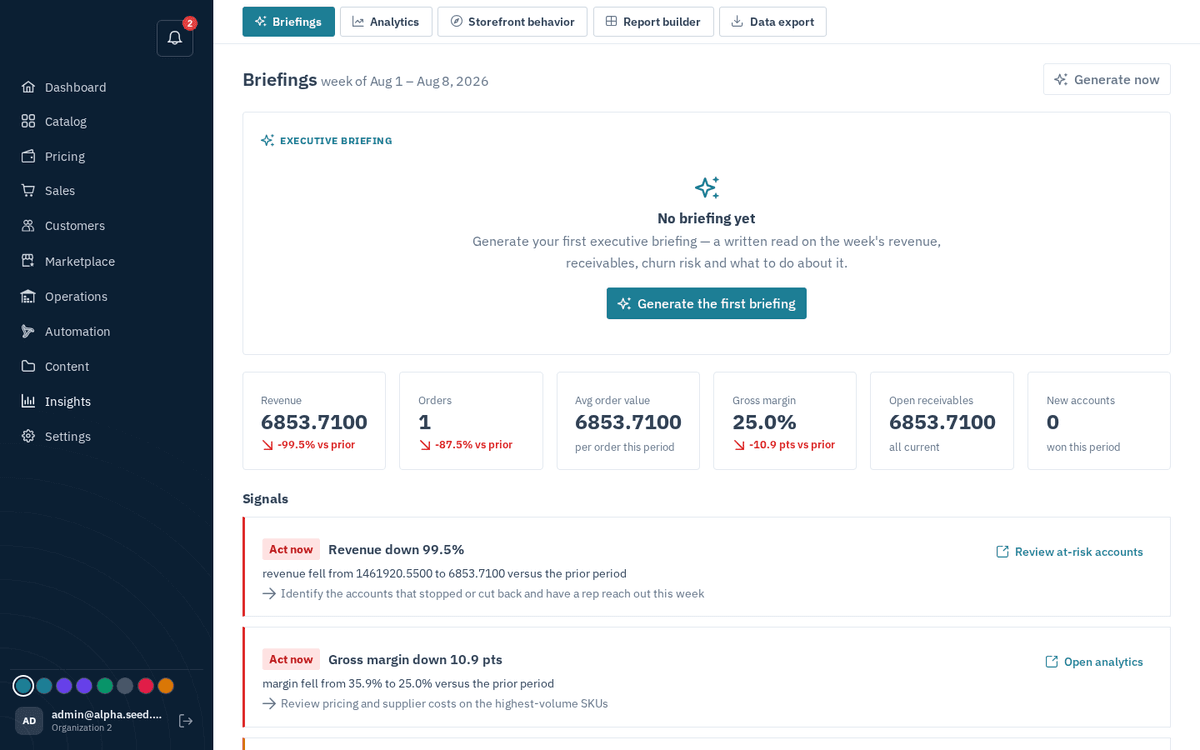Open Operations via warehouse icon
1200x750 pixels.
pos(28,296)
